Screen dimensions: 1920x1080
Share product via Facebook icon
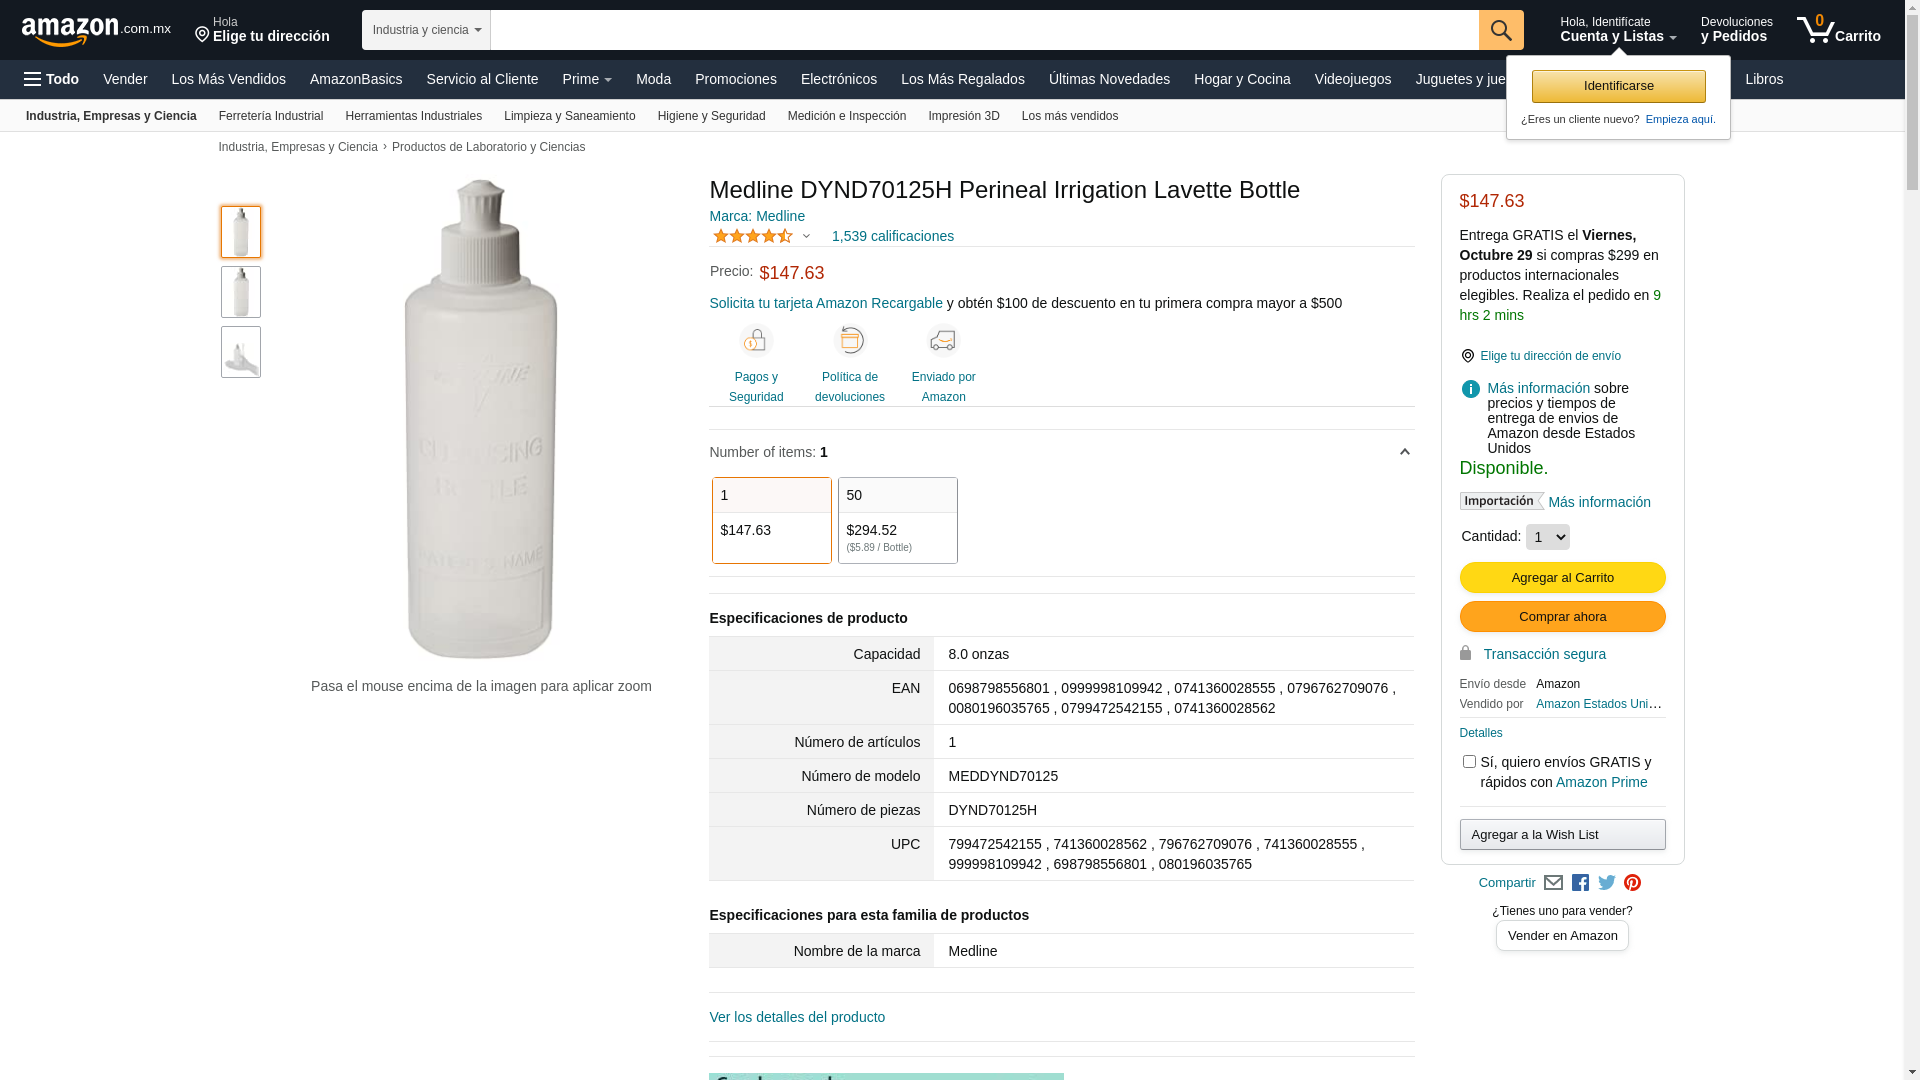(1580, 883)
